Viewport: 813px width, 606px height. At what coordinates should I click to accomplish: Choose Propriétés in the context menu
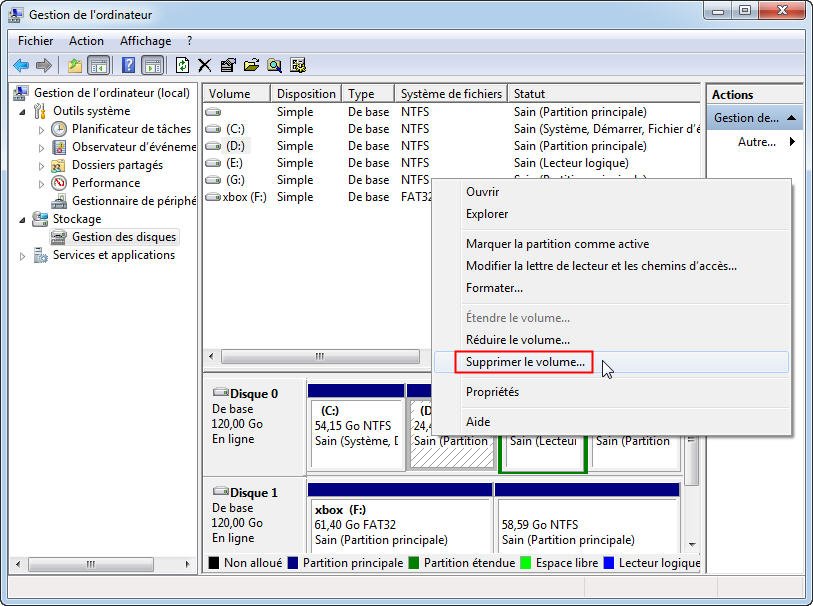coord(612,392)
